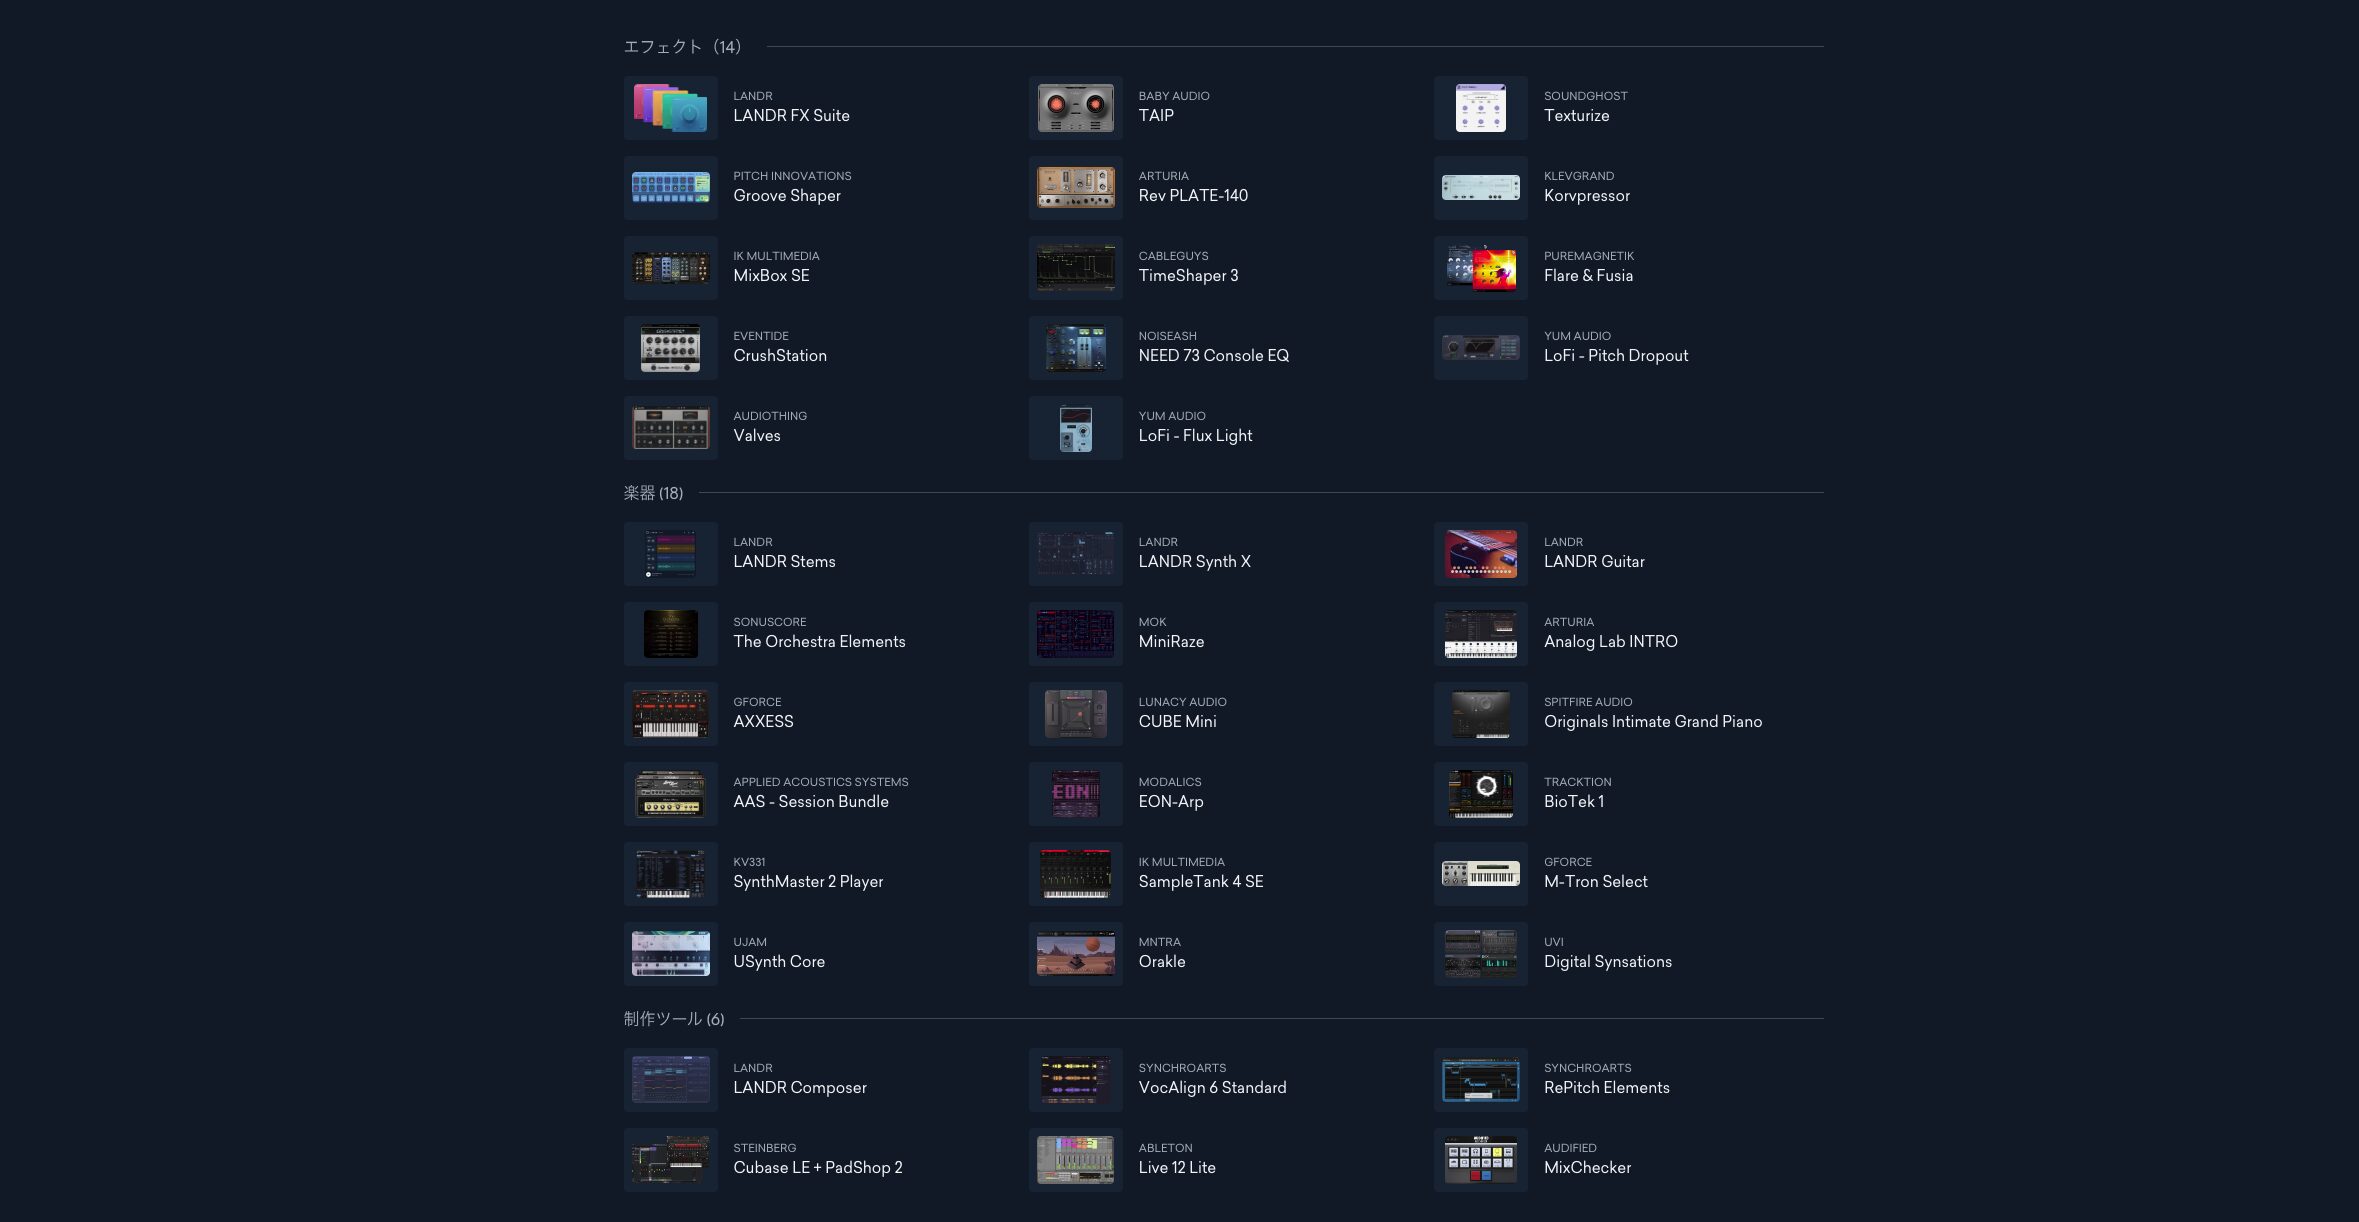Select the MixBox SE thumbnail
This screenshot has height=1222, width=2359.
pos(670,268)
